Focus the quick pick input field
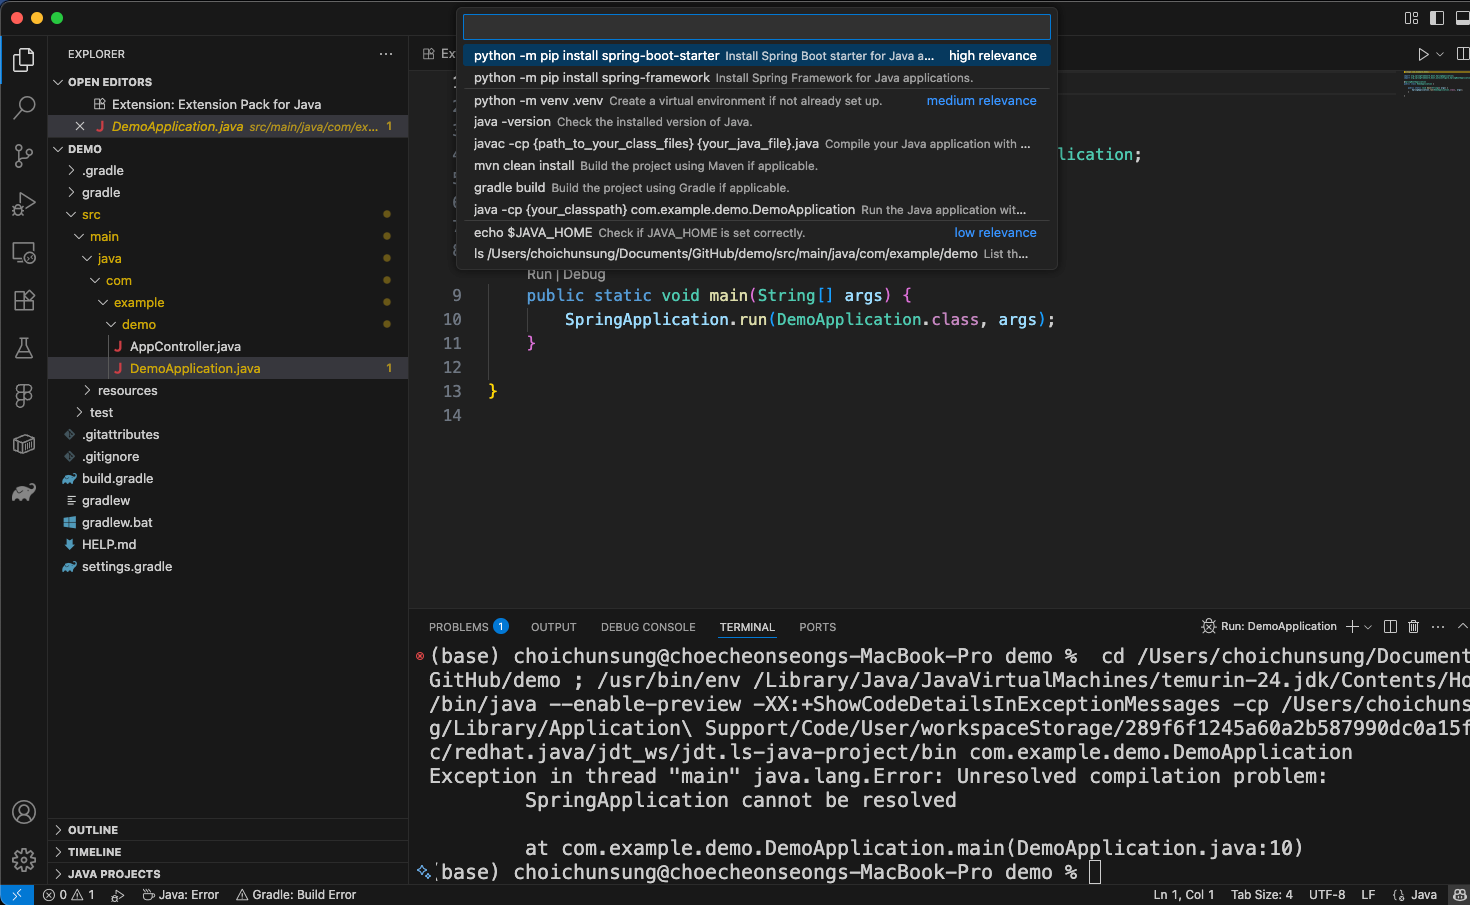The width and height of the screenshot is (1470, 905). pos(757,27)
